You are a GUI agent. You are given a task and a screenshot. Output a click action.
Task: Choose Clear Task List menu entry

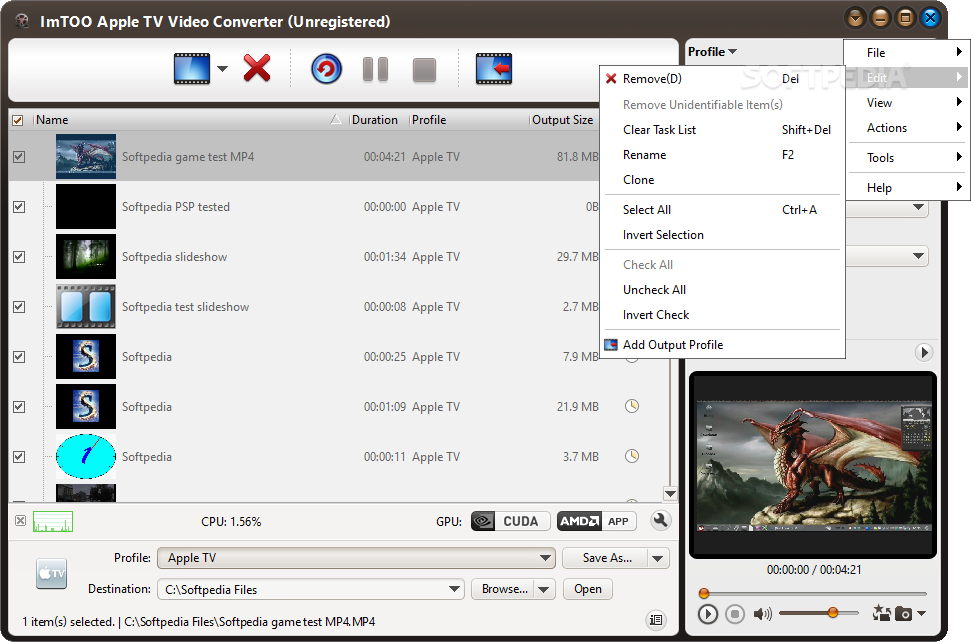(722, 130)
